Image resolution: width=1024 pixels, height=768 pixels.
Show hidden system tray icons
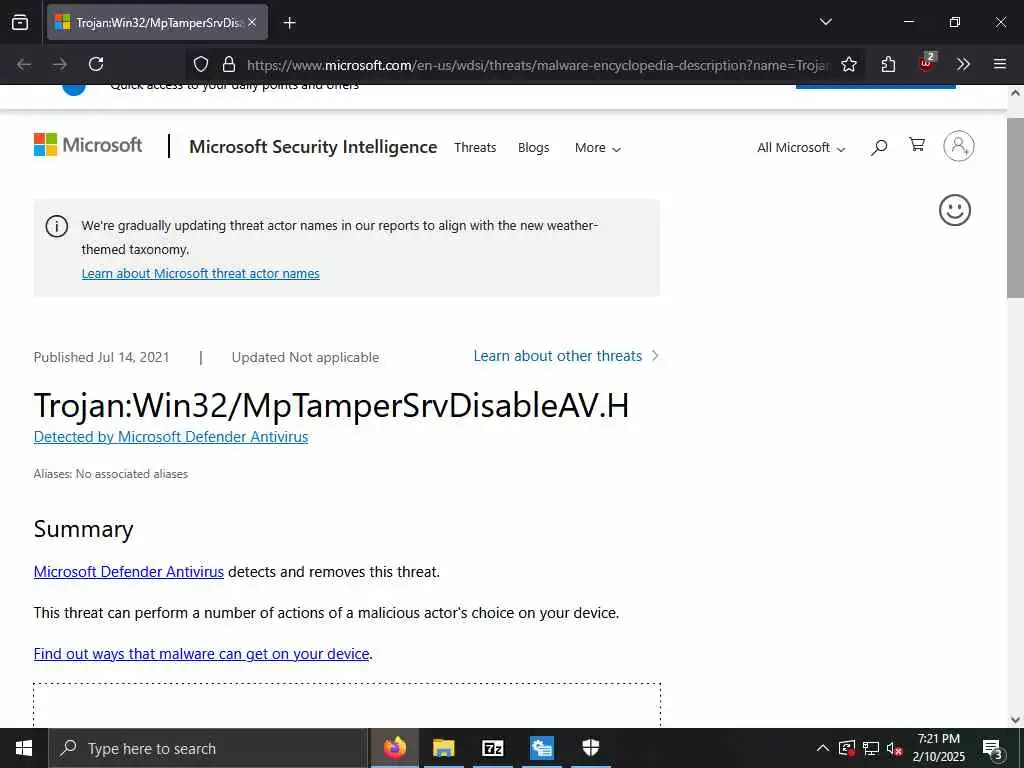[823, 748]
